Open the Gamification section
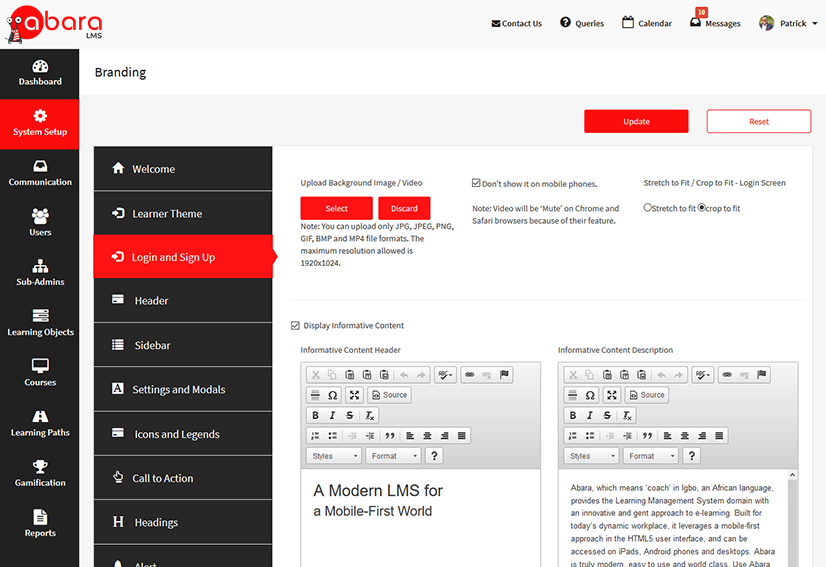The width and height of the screenshot is (826, 567). click(x=40, y=474)
